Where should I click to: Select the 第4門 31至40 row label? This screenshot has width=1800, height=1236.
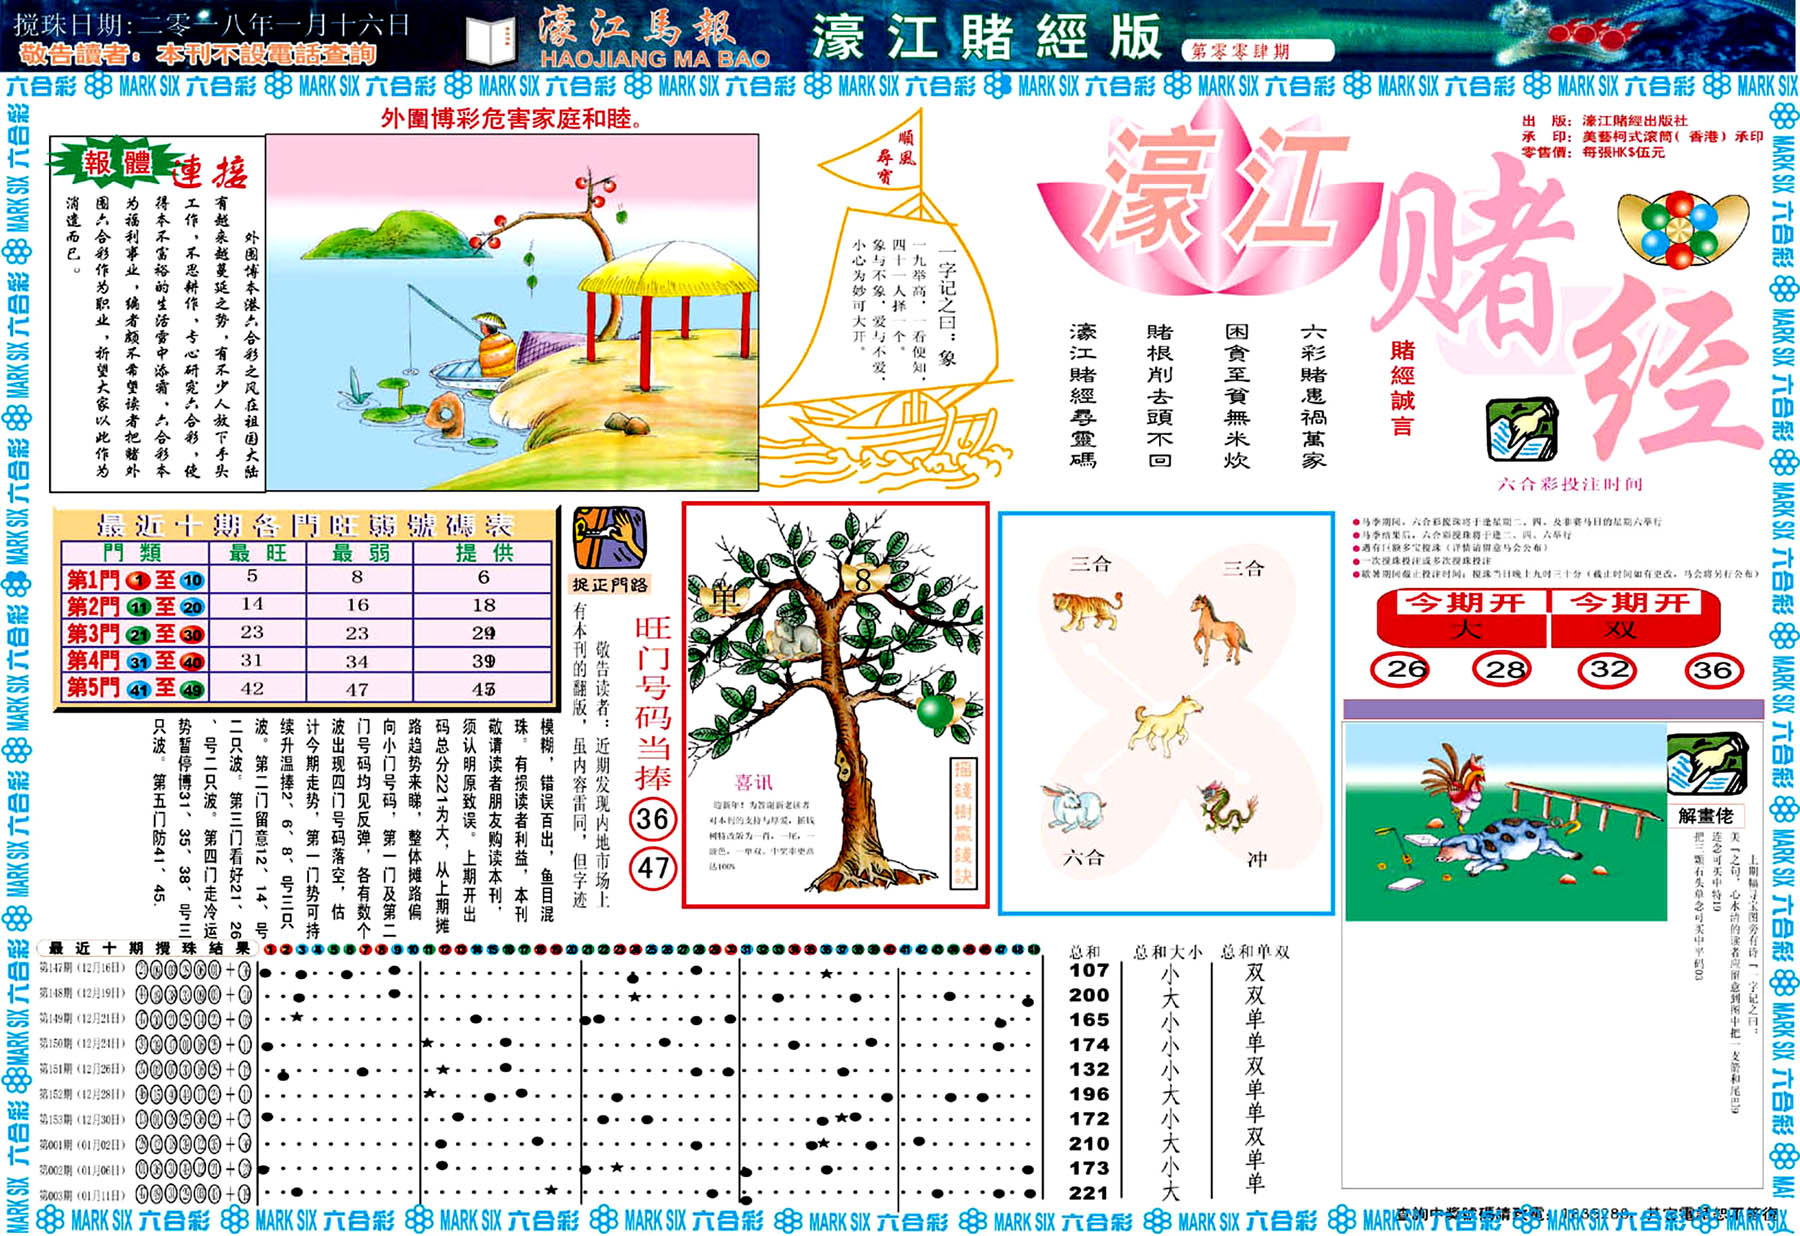point(134,661)
